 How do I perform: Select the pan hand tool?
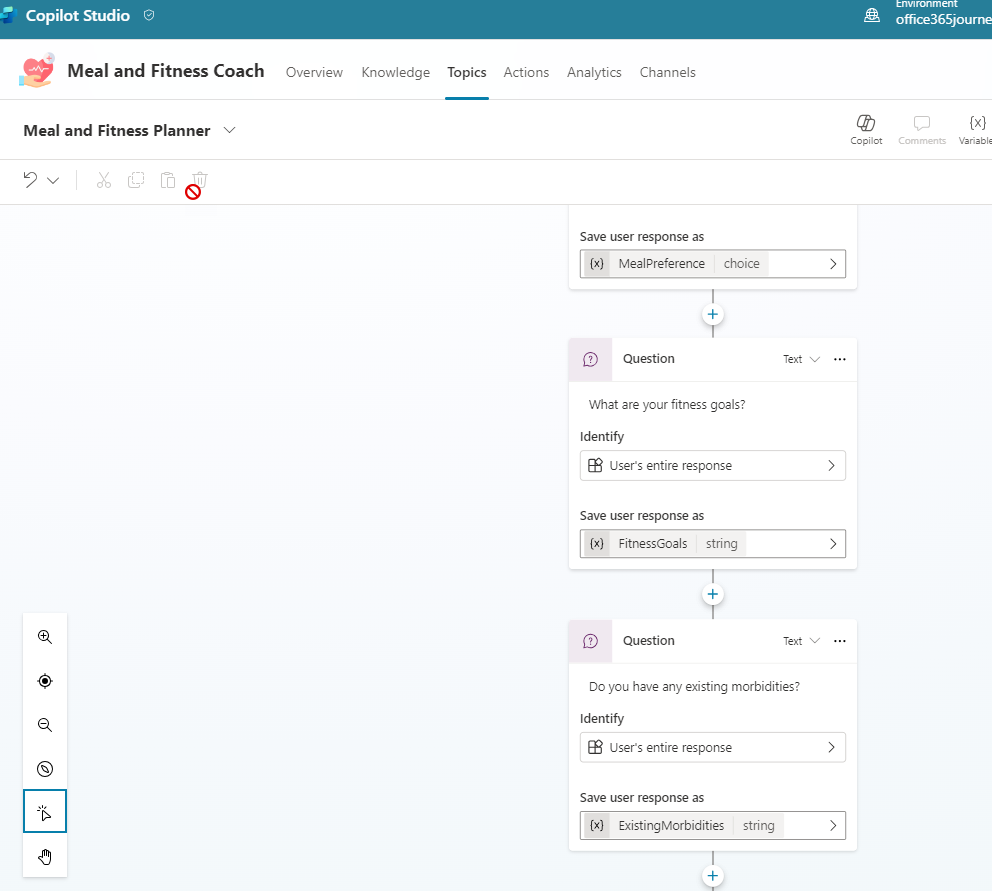click(45, 856)
